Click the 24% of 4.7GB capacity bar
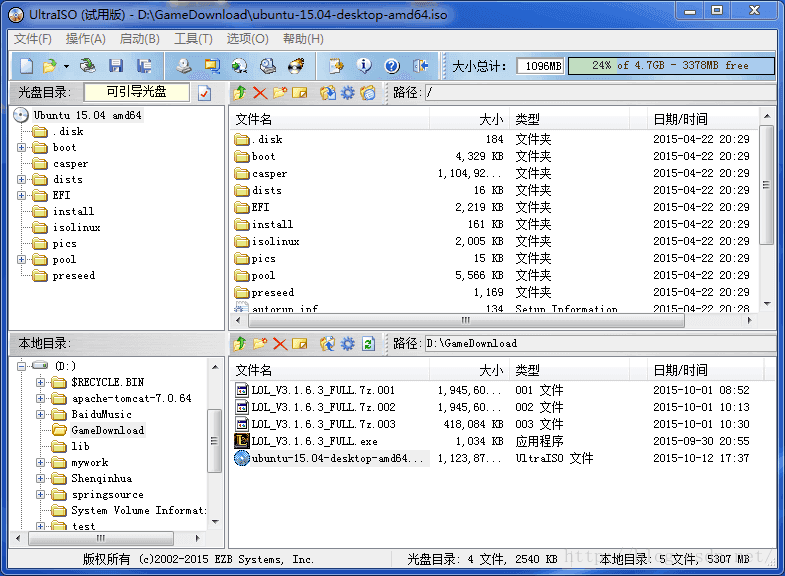Viewport: 785px width, 576px height. [x=671, y=66]
